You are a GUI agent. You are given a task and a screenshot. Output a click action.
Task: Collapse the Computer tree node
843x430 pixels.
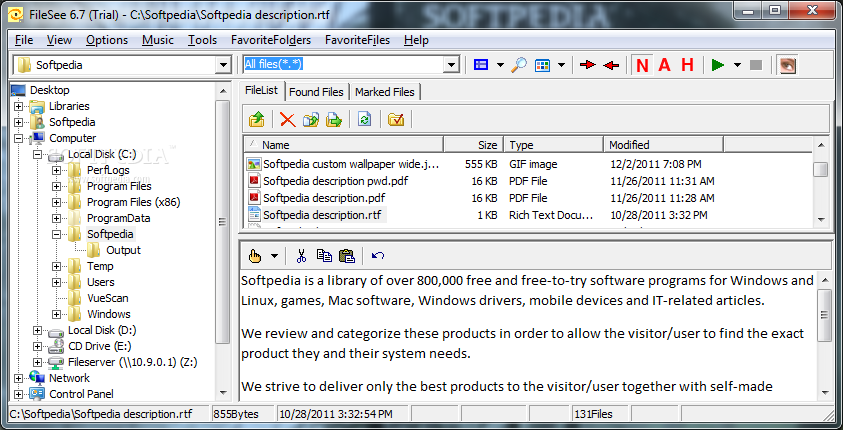[19, 138]
